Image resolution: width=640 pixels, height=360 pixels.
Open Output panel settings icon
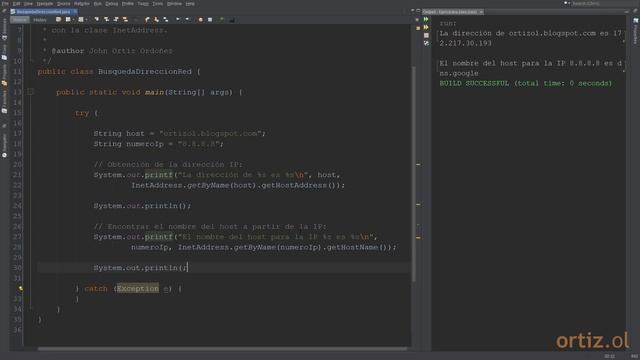click(x=426, y=43)
